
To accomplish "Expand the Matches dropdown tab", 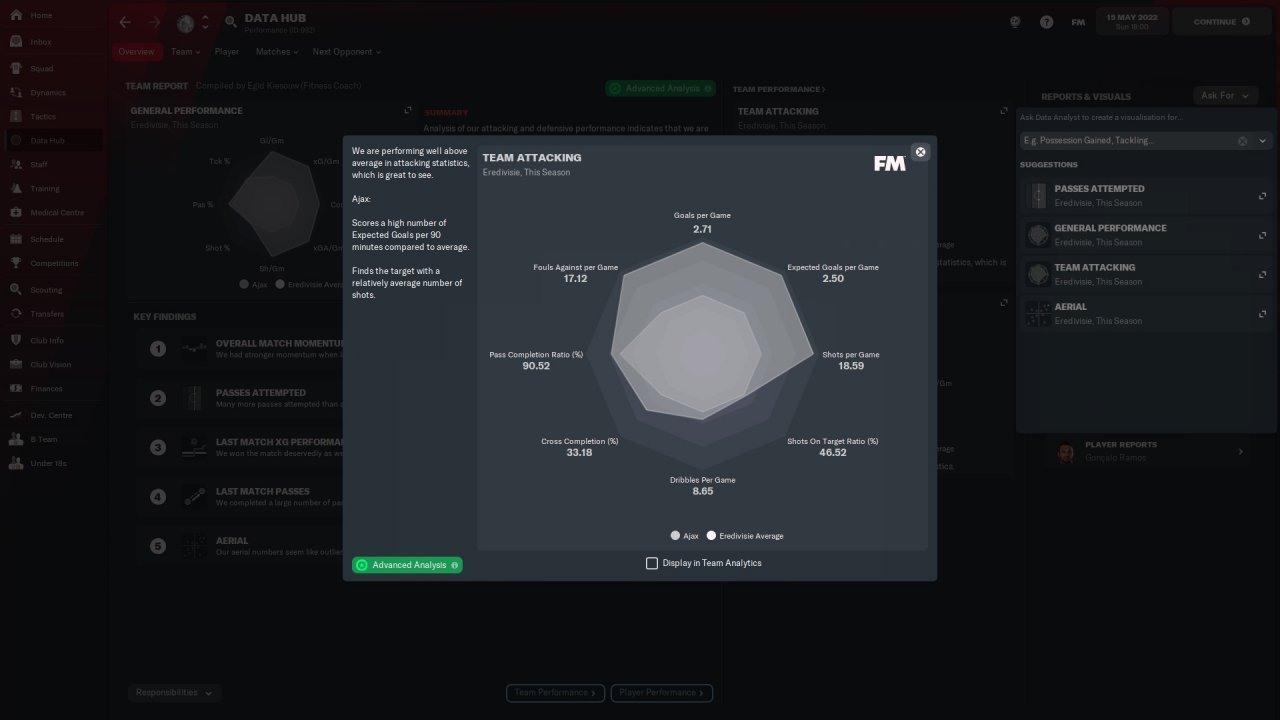I will 276,52.
